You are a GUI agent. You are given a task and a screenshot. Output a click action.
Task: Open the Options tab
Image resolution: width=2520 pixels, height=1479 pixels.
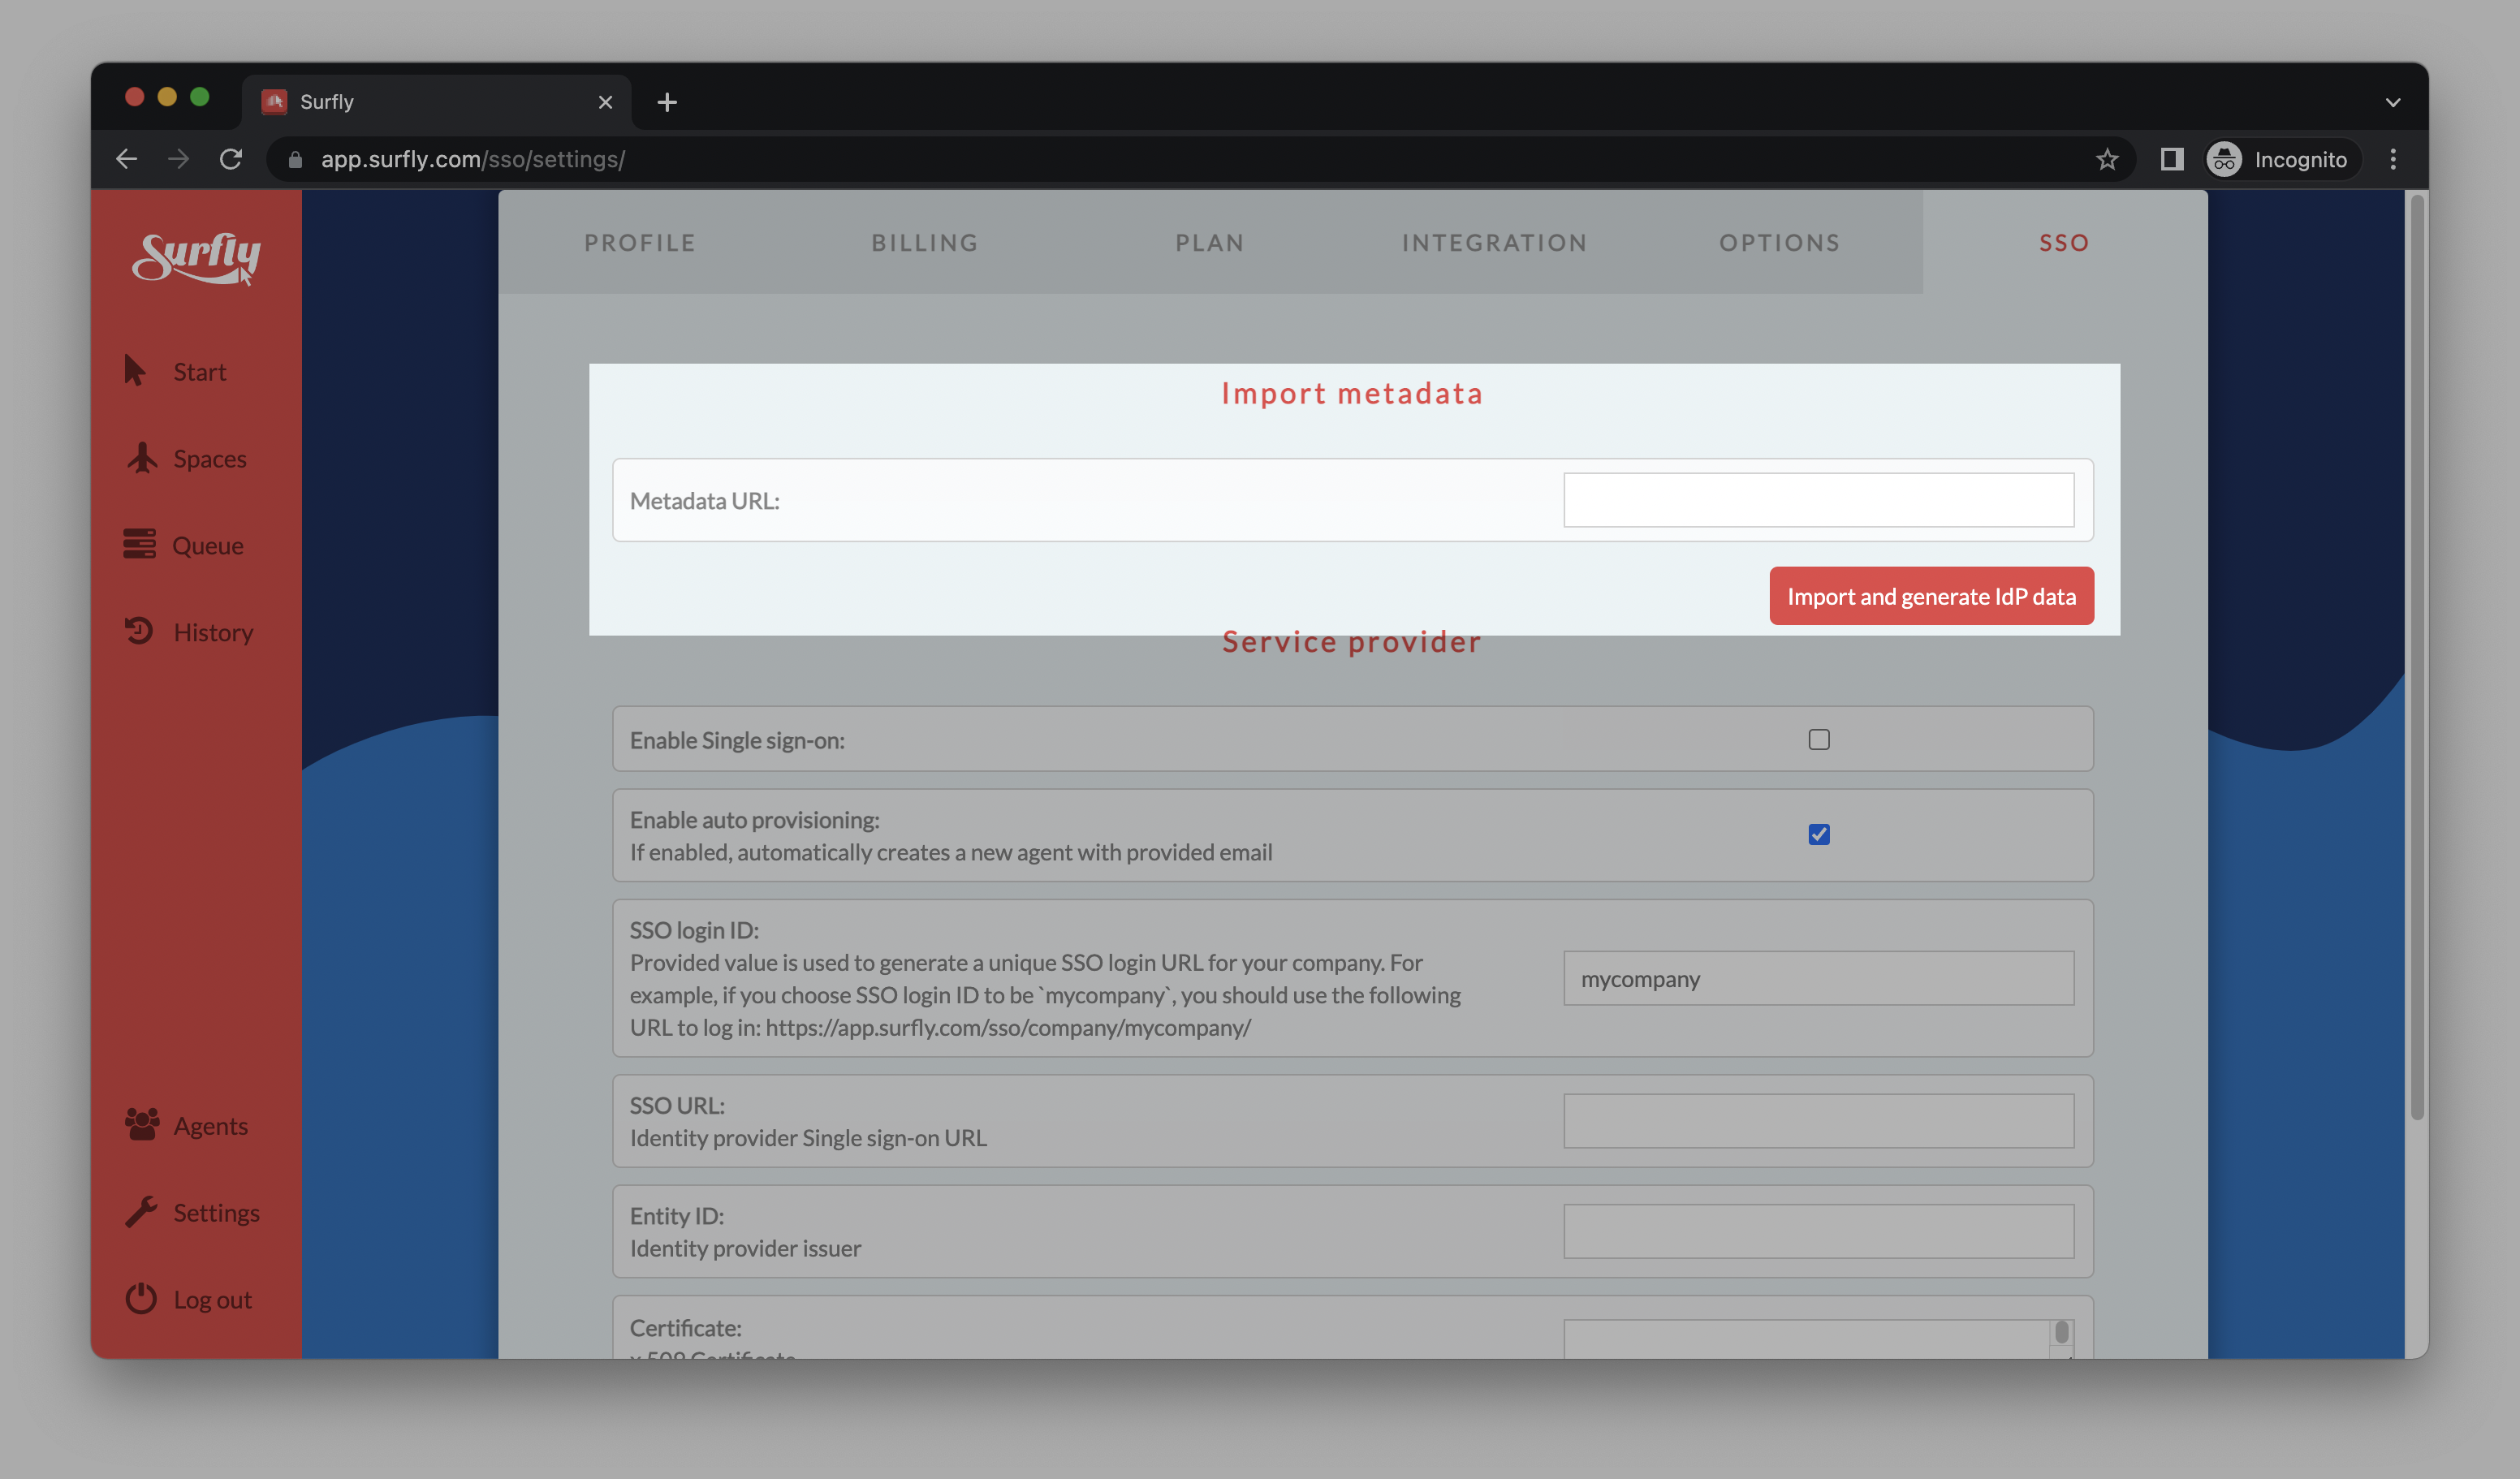coord(1779,243)
